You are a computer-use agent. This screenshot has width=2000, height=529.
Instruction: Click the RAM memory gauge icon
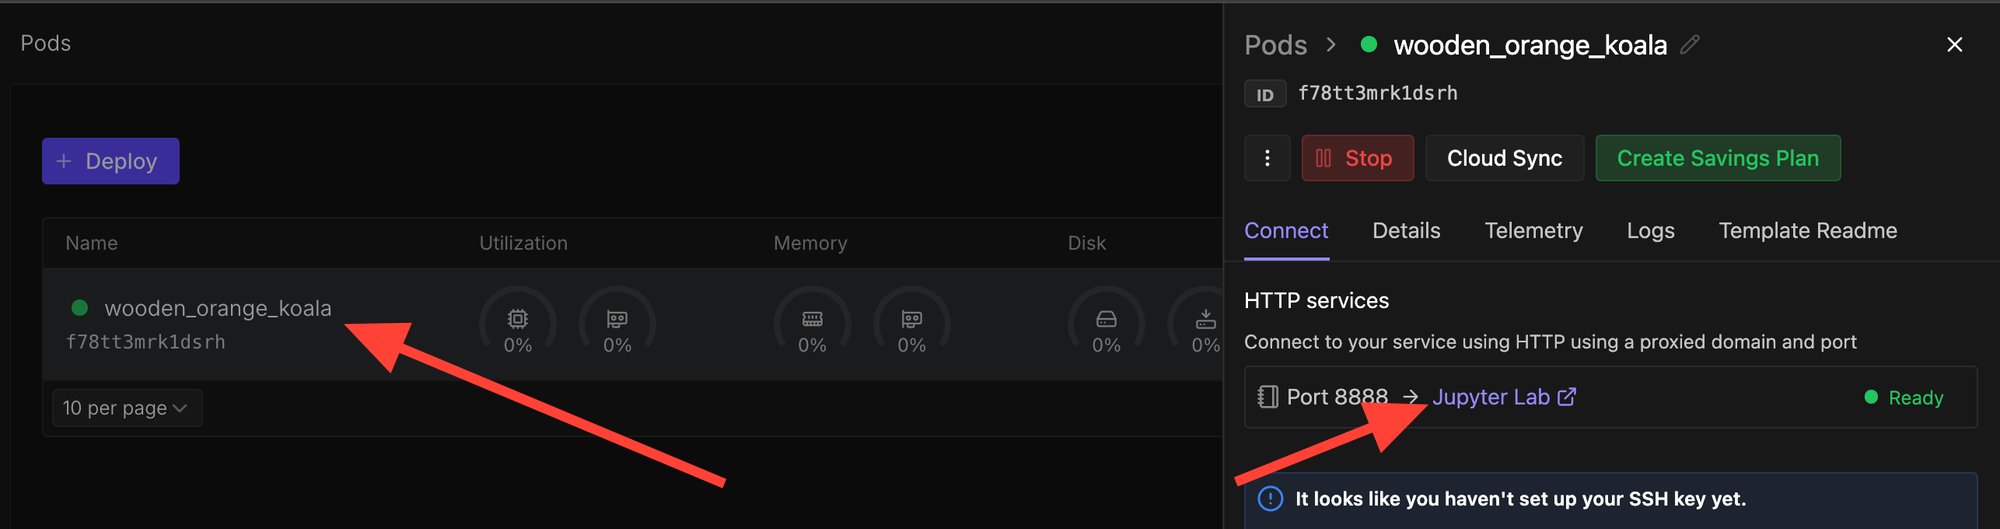pyautogui.click(x=812, y=320)
